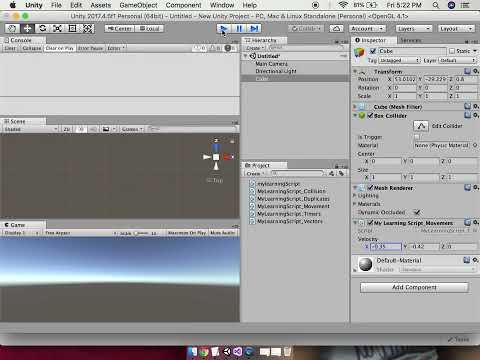Open Box Collider help icon
Viewport: 480px width, 360px height.
point(468,115)
